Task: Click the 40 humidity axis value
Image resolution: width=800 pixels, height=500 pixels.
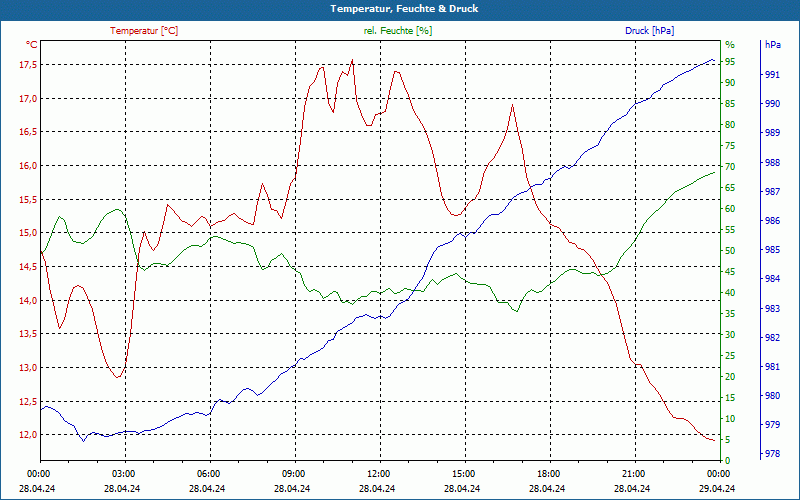Action: (730, 293)
